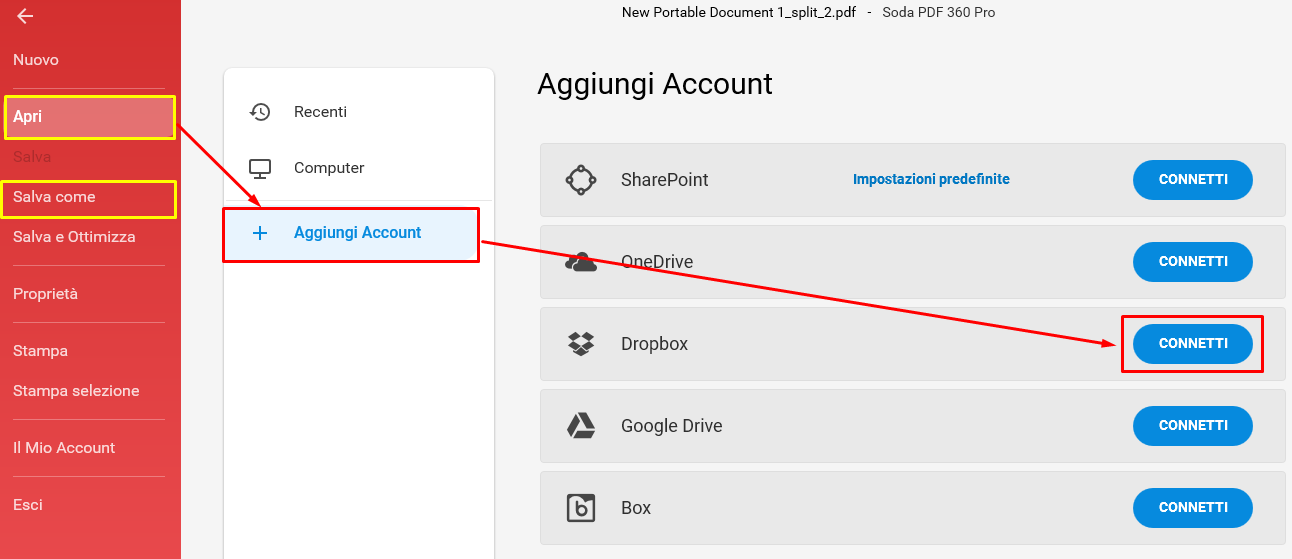Click the SharePoint logo icon

581,180
